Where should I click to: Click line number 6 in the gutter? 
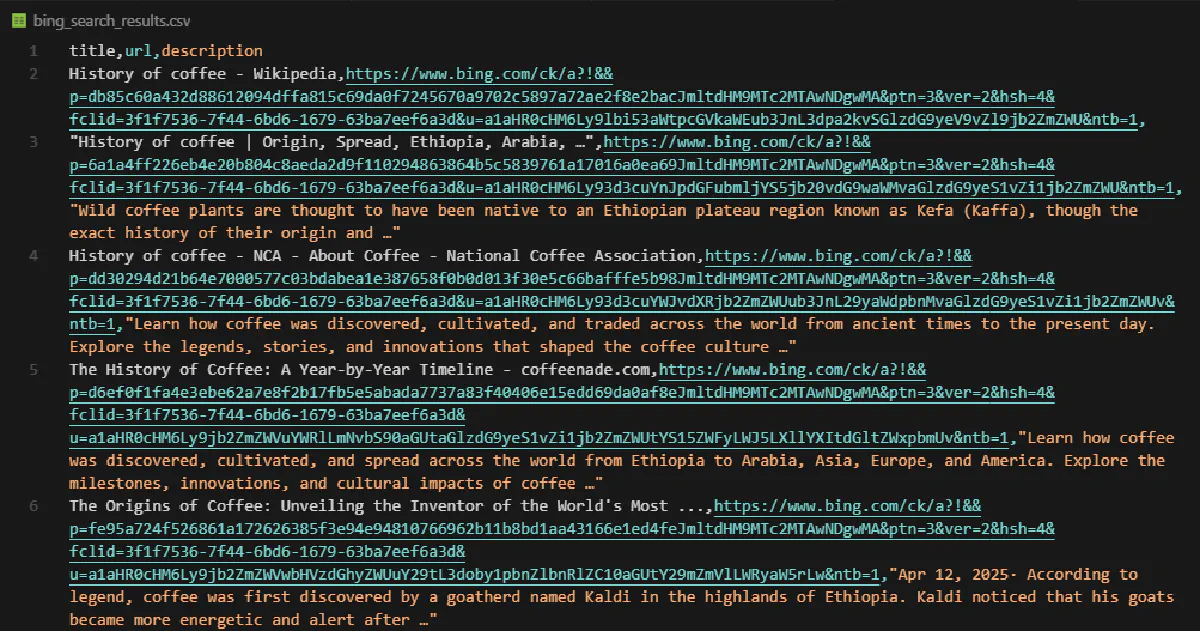[x=34, y=506]
